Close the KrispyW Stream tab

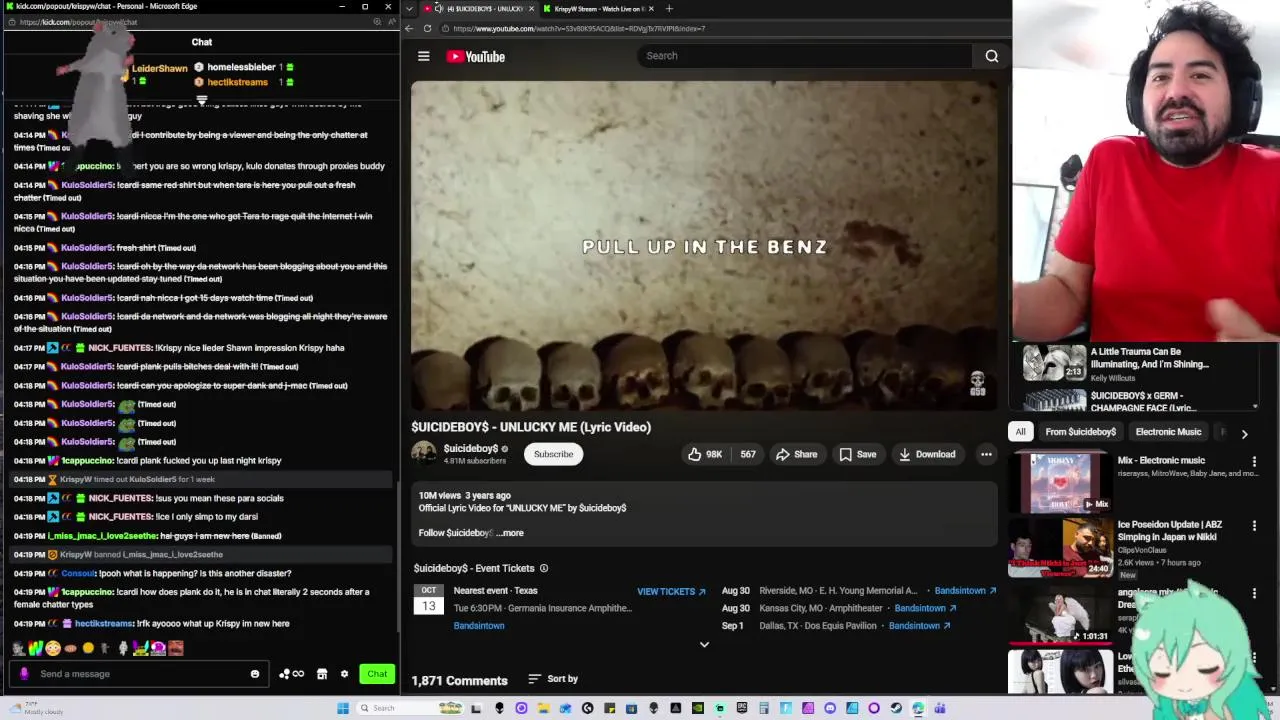[x=651, y=9]
